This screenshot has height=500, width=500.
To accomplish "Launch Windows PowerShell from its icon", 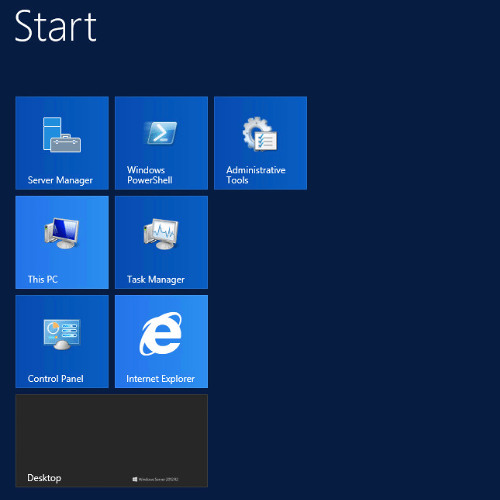I will [161, 133].
